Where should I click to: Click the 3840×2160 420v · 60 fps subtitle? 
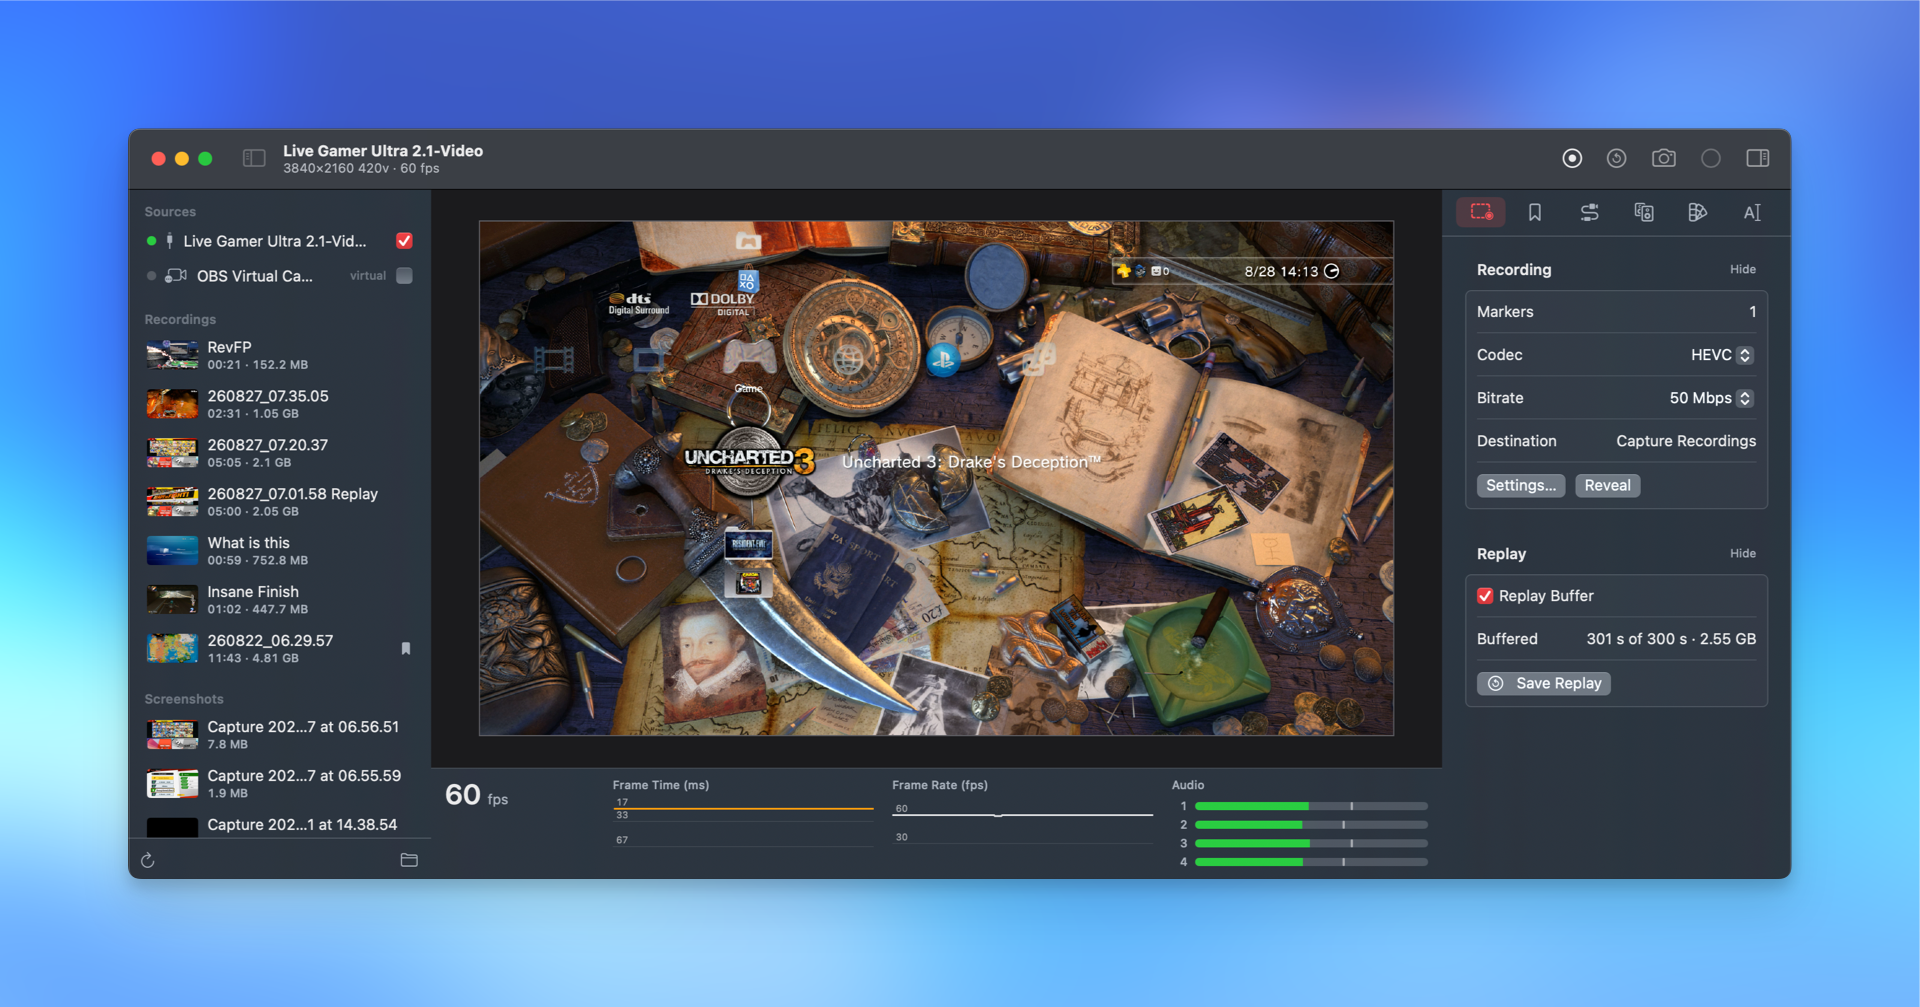[x=361, y=169]
